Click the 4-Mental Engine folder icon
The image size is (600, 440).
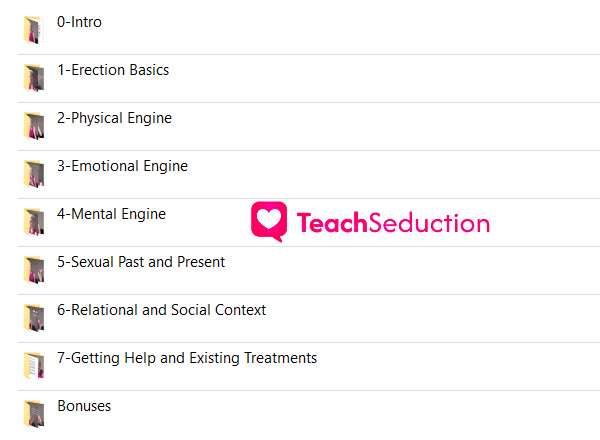[x=34, y=222]
